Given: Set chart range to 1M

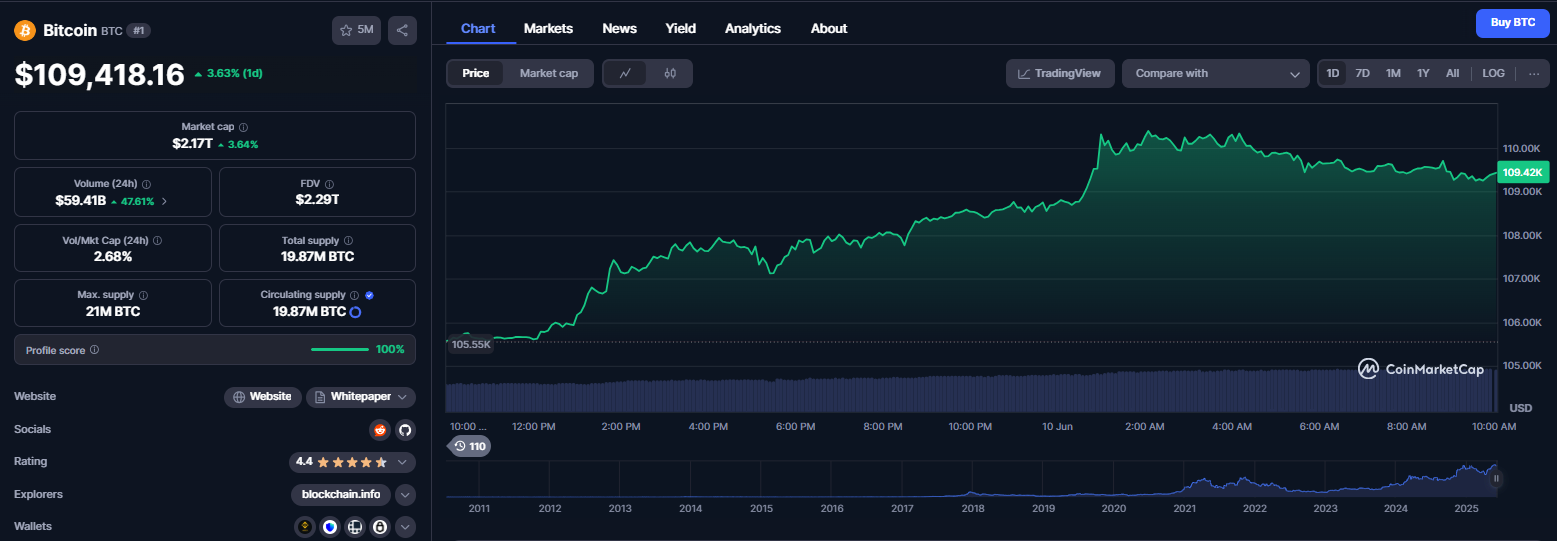Looking at the screenshot, I should point(1393,73).
